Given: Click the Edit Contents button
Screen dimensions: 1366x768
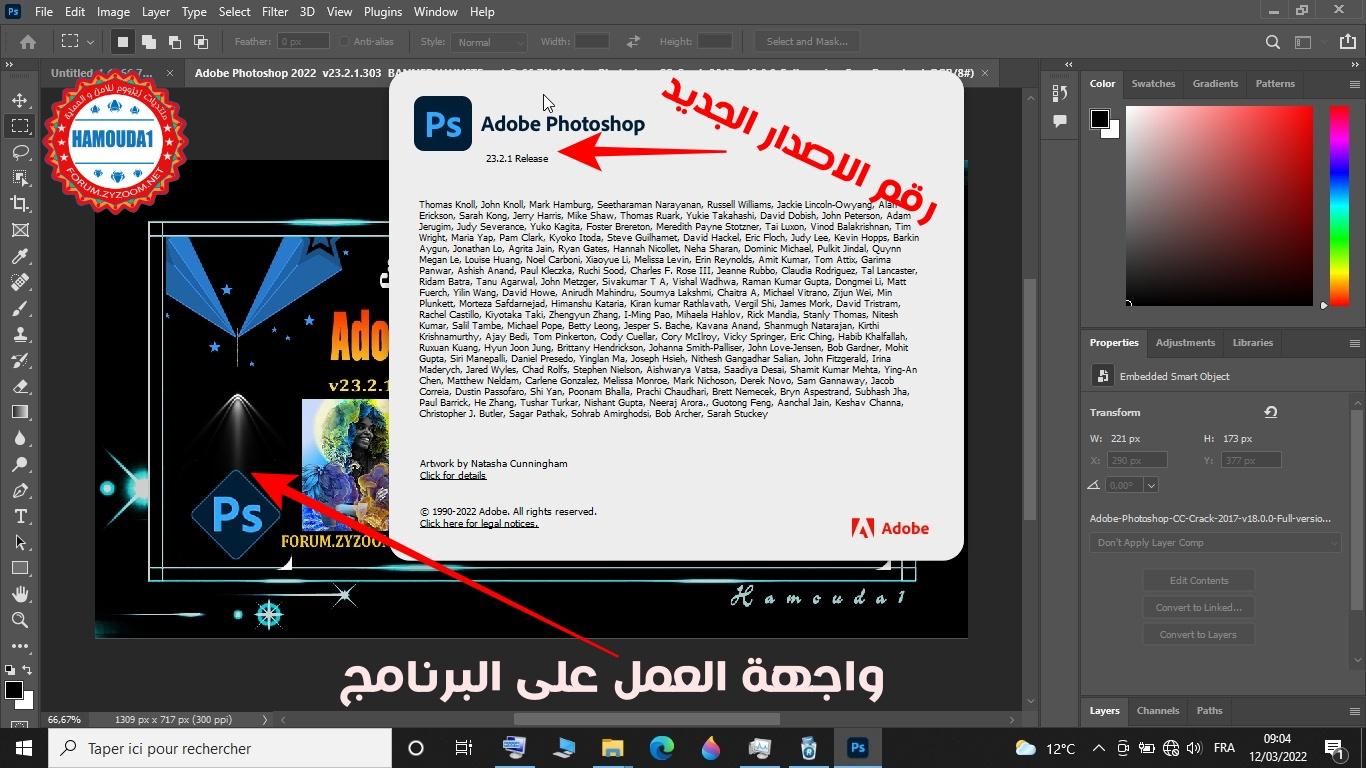Looking at the screenshot, I should point(1199,580).
